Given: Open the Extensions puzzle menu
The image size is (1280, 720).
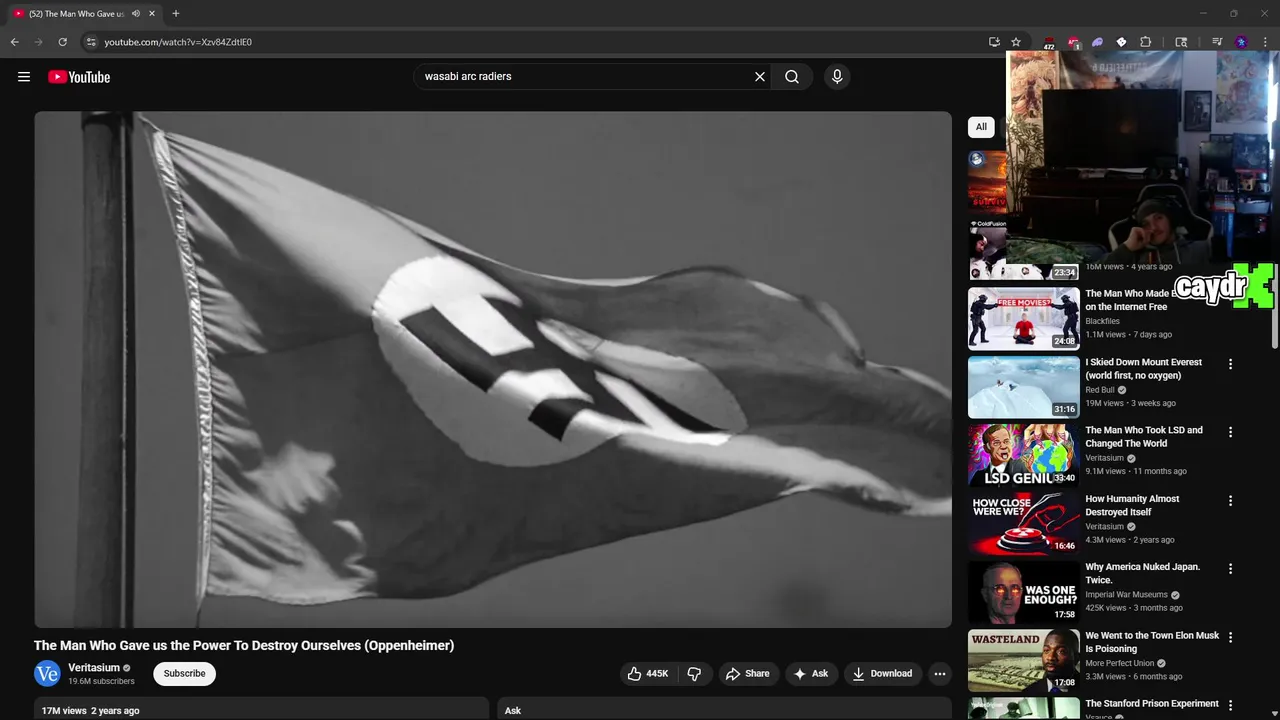Looking at the screenshot, I should 1146,42.
